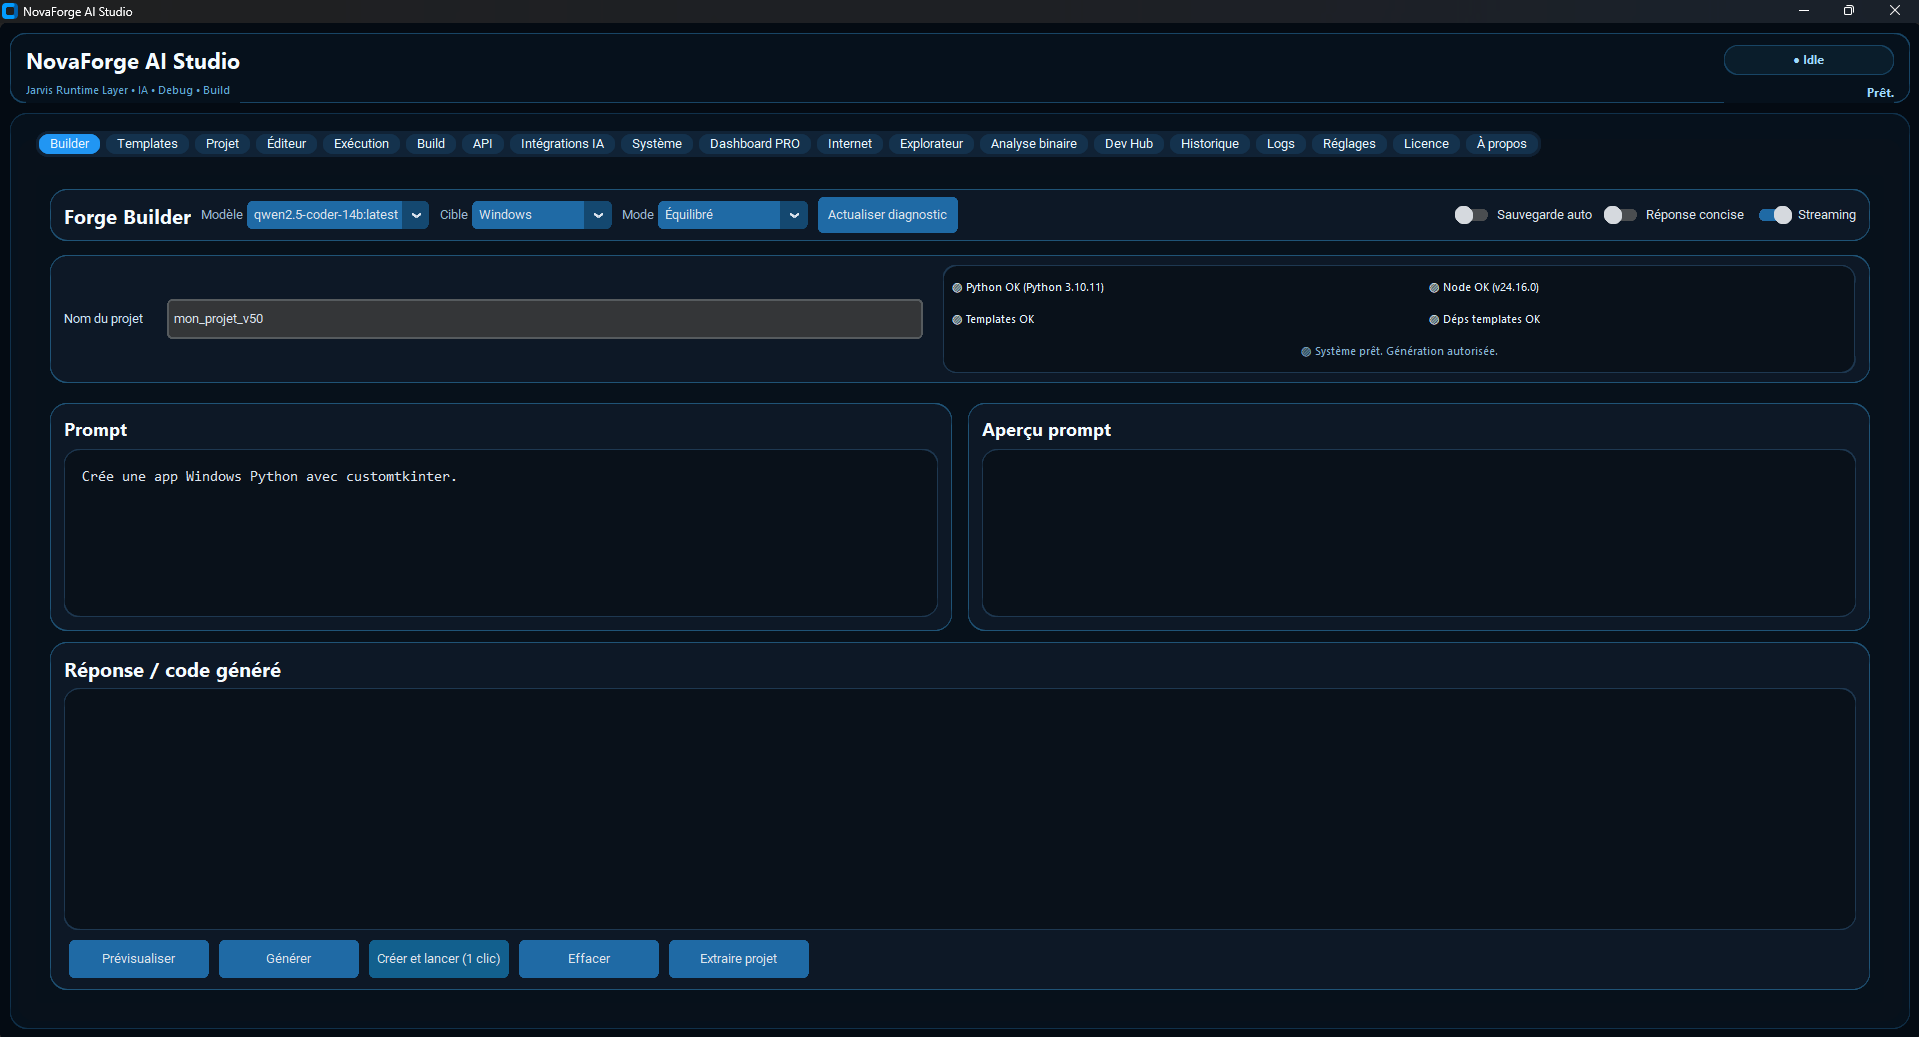Click the Idle status pill
The image size is (1919, 1037).
[x=1808, y=60]
